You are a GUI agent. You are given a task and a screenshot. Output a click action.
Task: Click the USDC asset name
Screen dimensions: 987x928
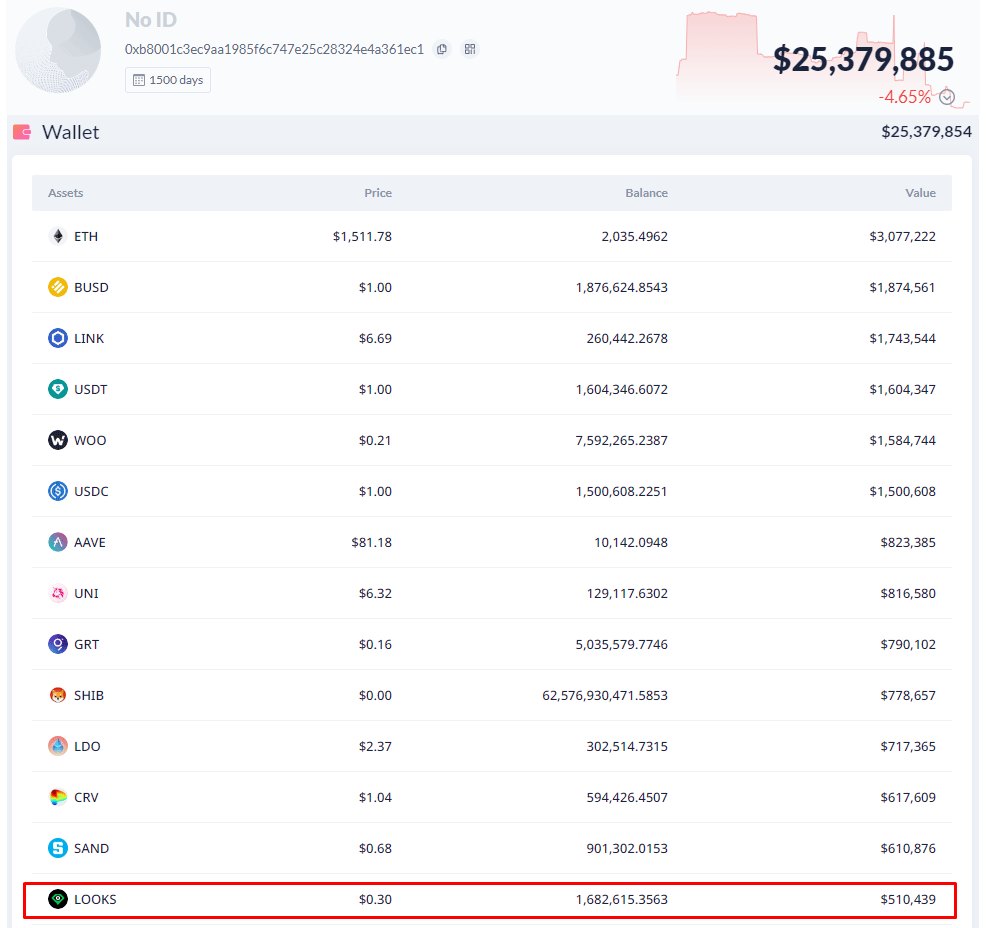(x=91, y=492)
